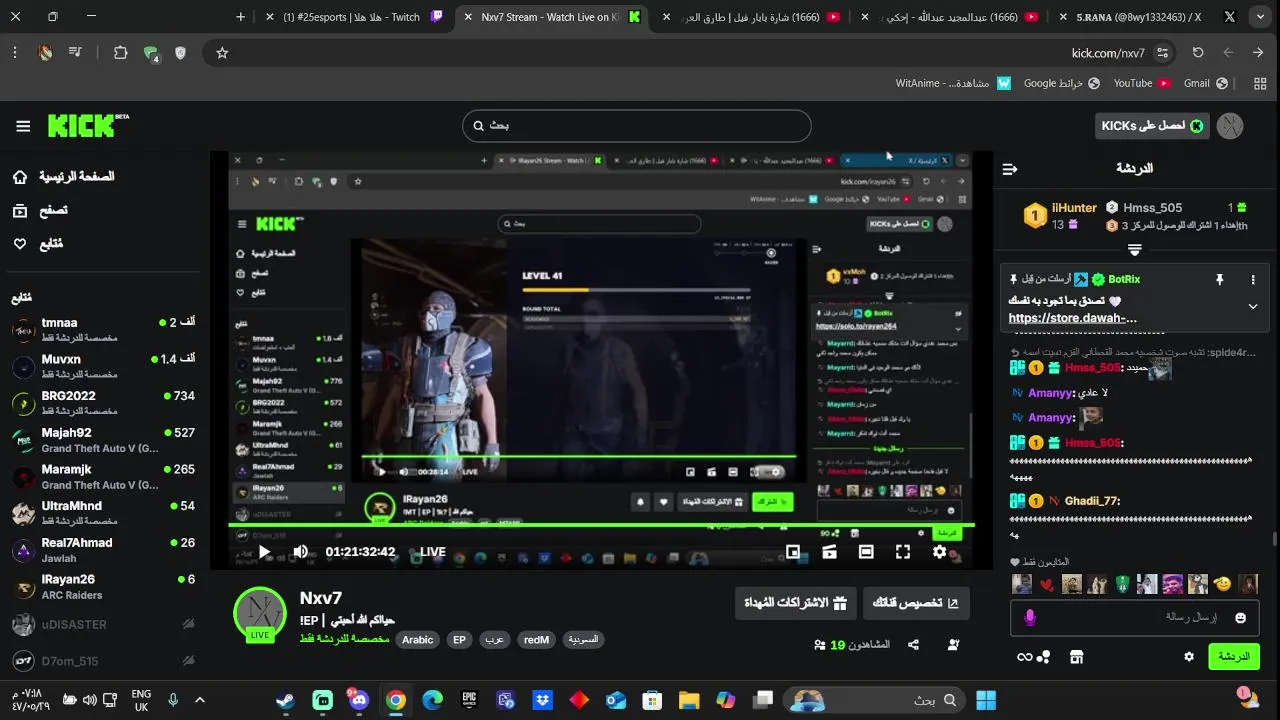Open UltraMhnd channel in followed list
Viewport: 1280px width, 720px height.
[x=103, y=513]
